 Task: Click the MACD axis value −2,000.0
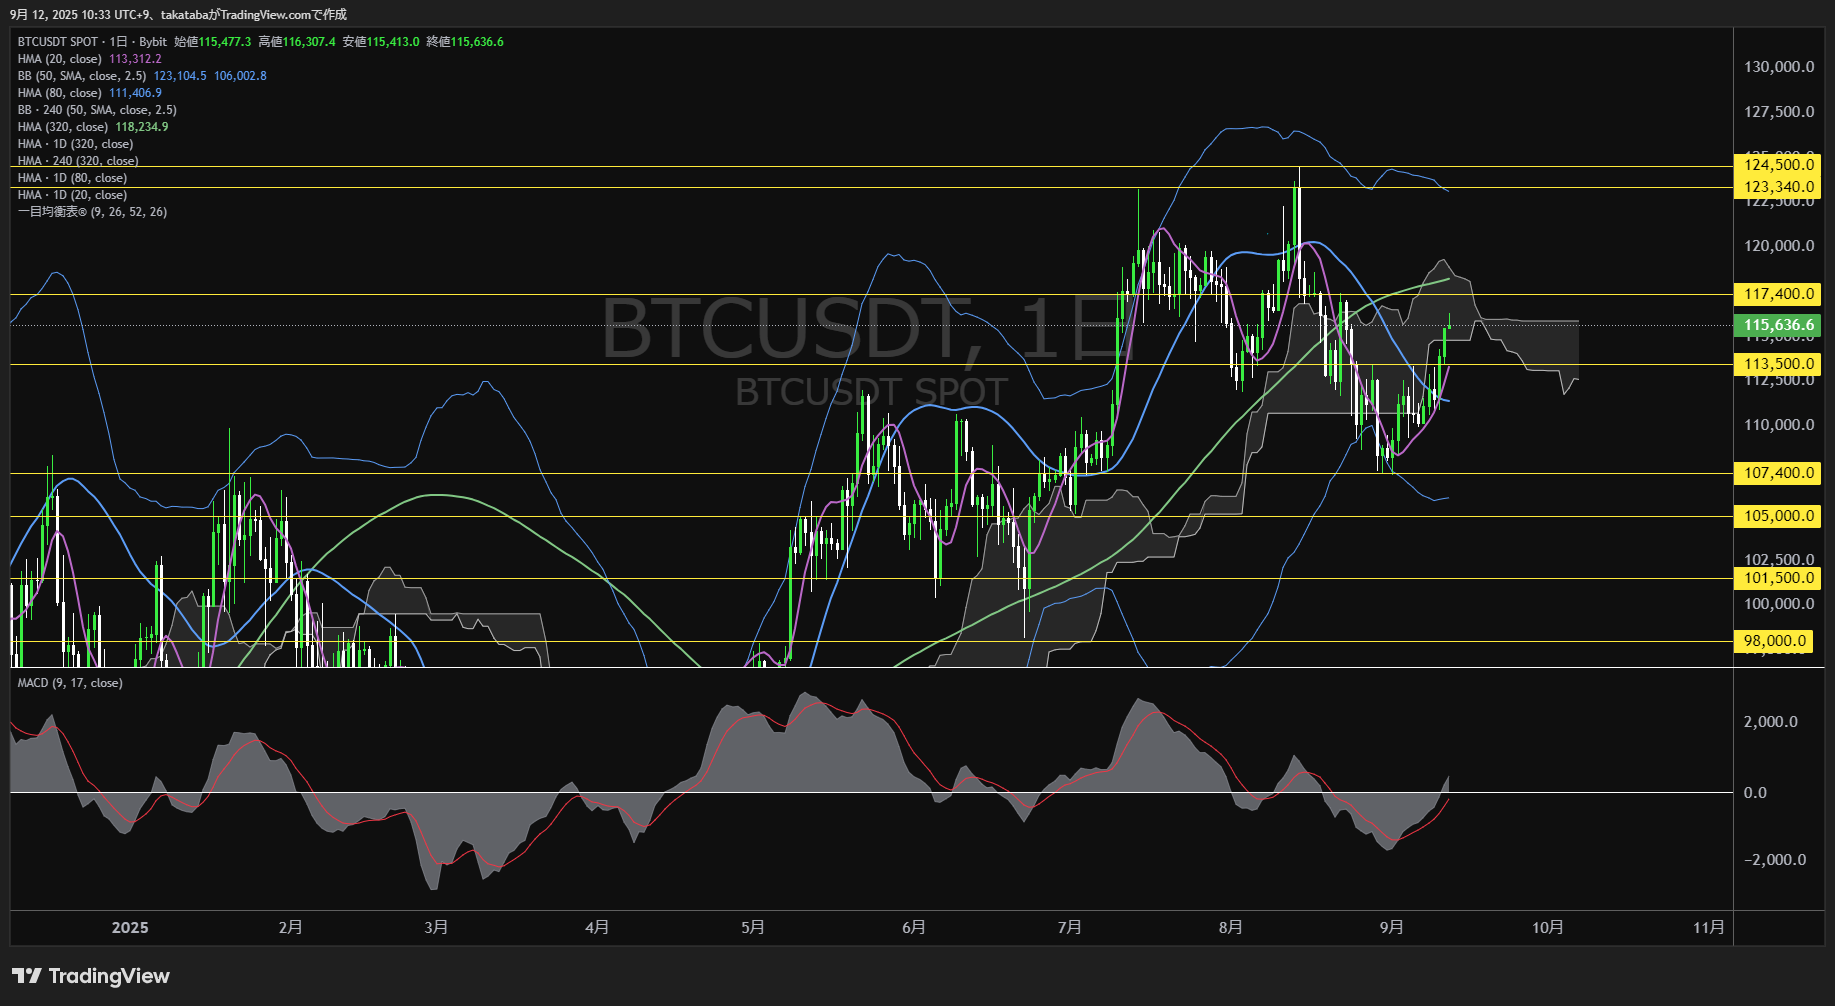point(1774,860)
